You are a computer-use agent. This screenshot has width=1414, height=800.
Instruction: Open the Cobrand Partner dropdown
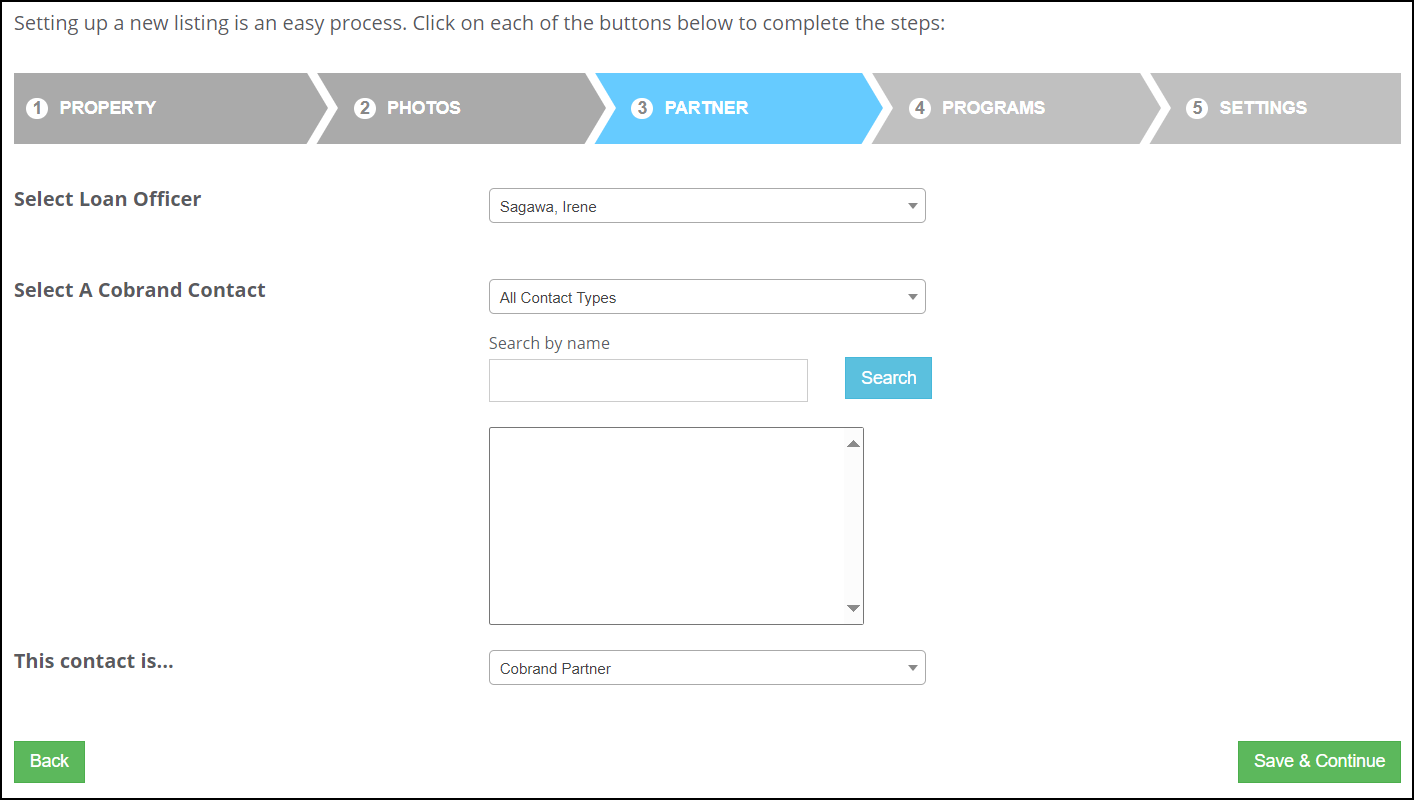pyautogui.click(x=707, y=668)
